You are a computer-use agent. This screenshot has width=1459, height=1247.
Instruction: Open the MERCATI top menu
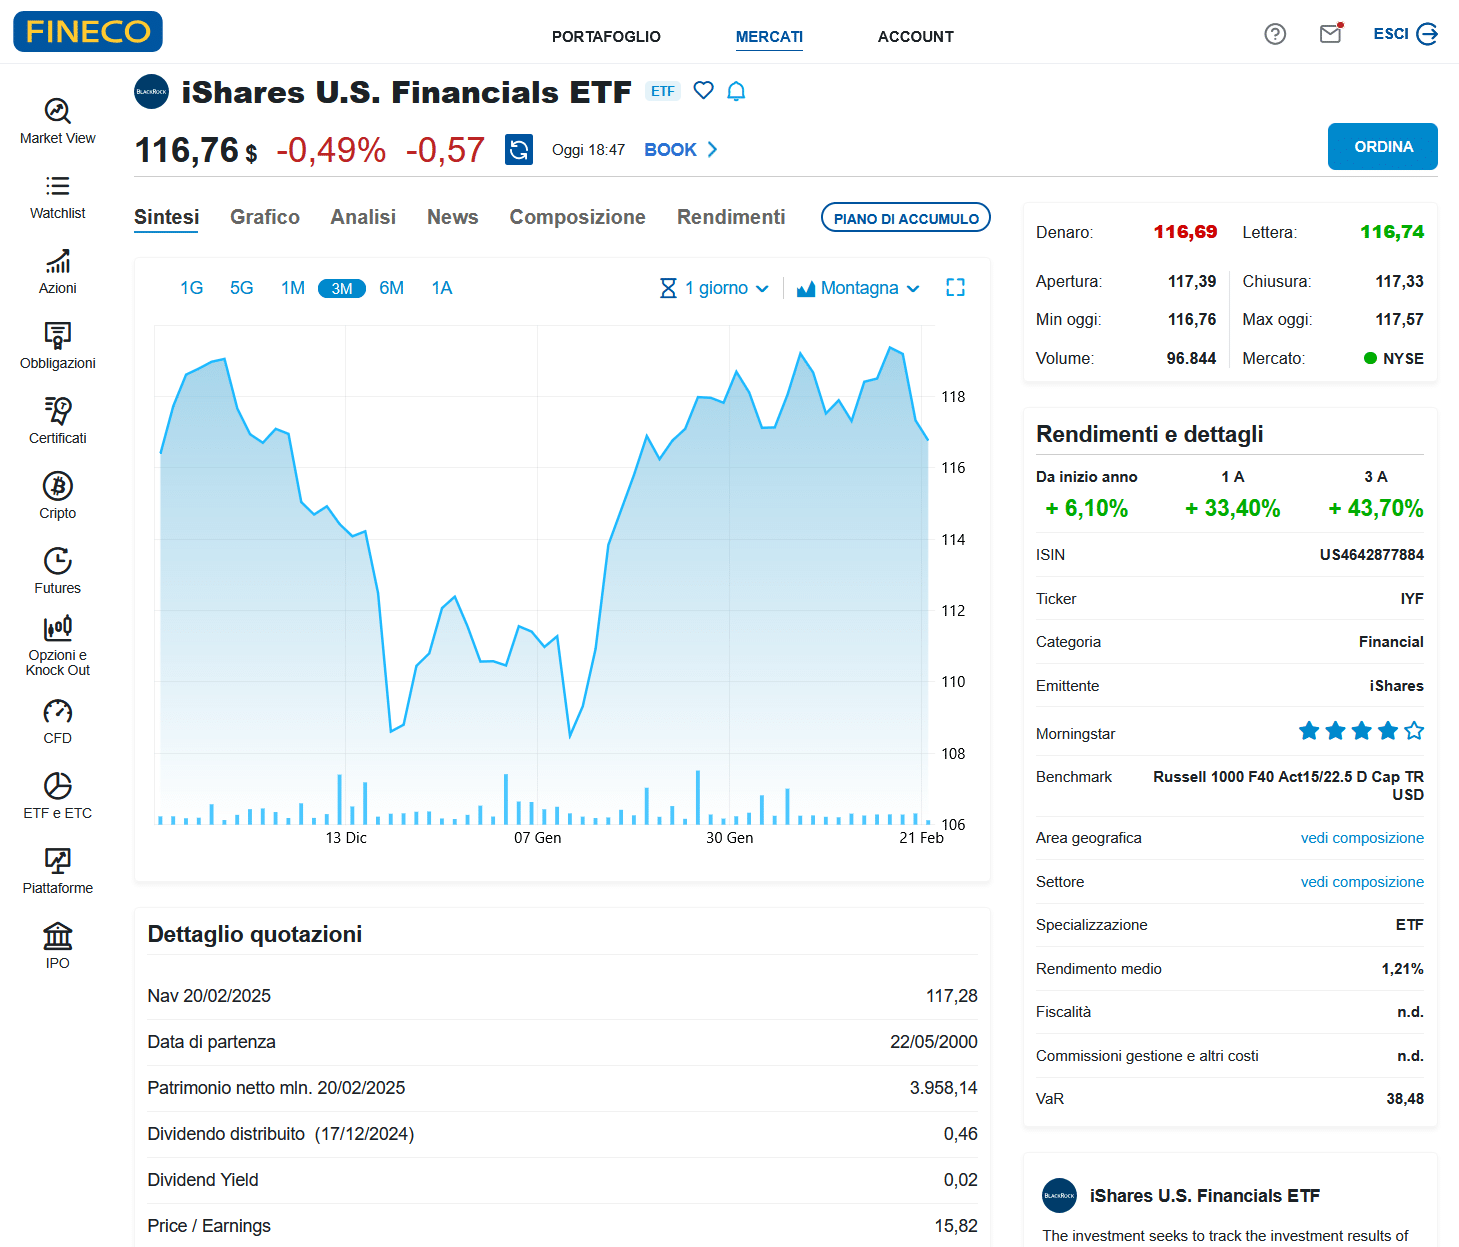(x=769, y=37)
